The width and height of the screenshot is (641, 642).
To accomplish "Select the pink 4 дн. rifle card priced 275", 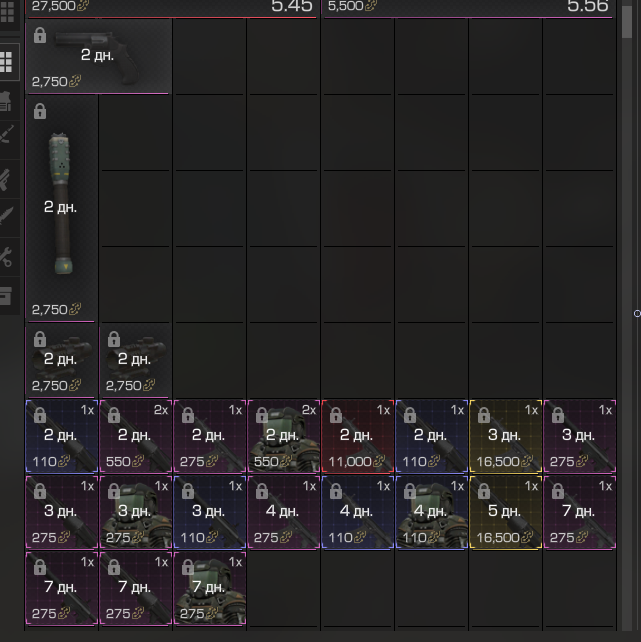I will click(x=284, y=512).
